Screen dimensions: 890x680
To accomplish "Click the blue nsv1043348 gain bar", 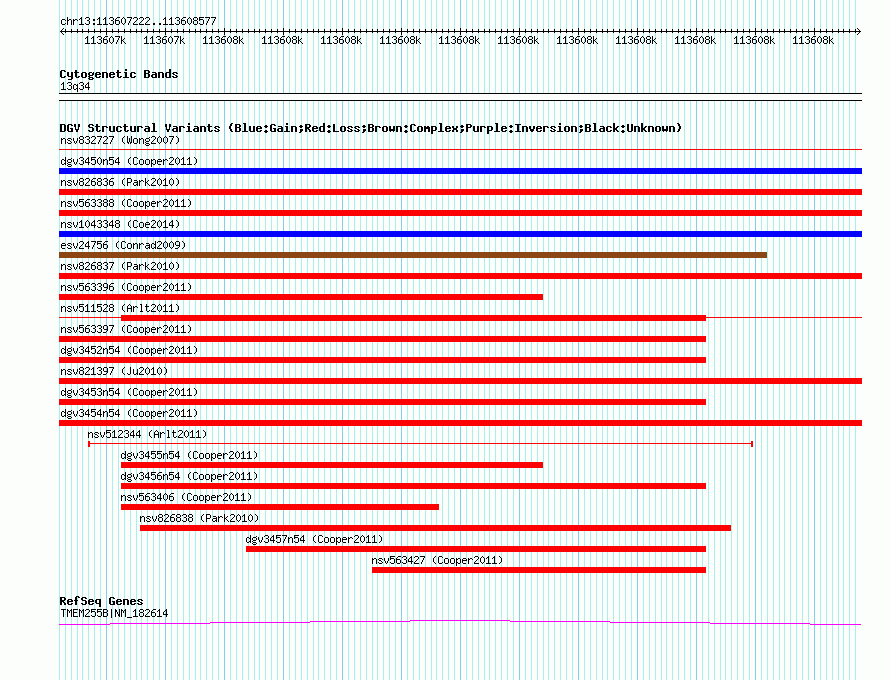I will [460, 234].
